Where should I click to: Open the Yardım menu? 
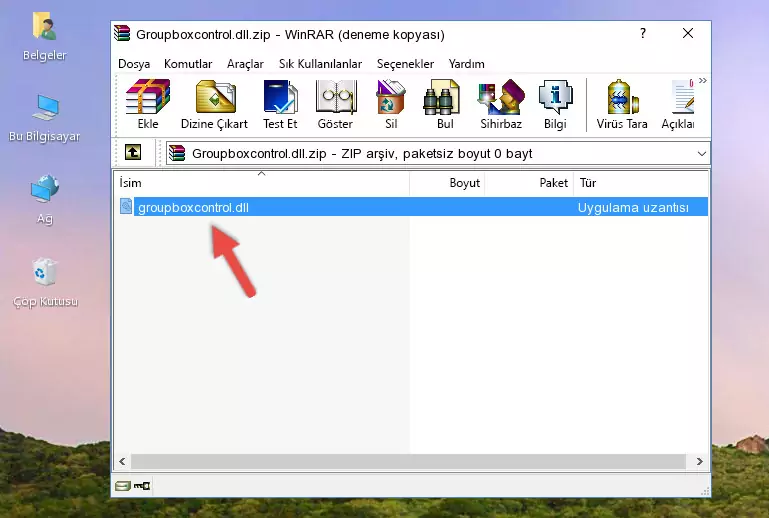(x=466, y=64)
